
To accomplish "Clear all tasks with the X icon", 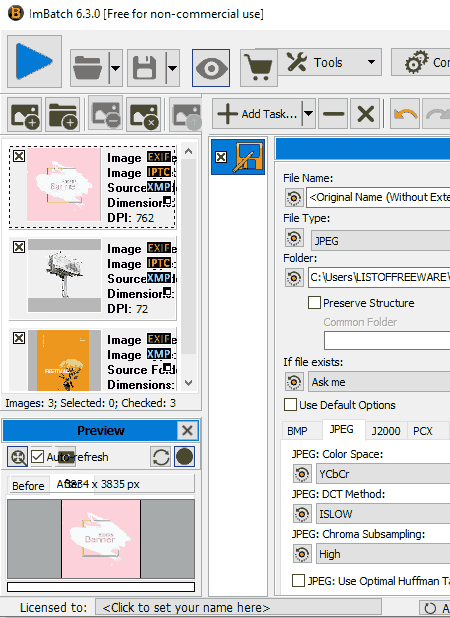I will 365,114.
